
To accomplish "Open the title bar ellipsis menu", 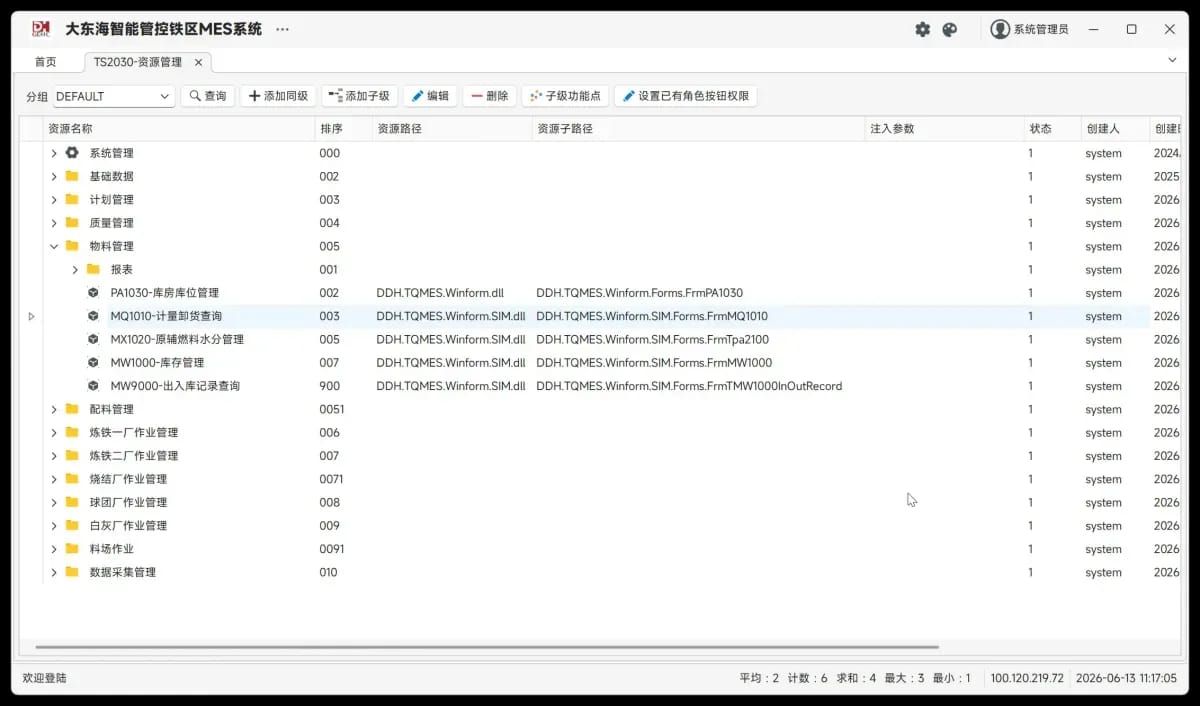I will (282, 29).
